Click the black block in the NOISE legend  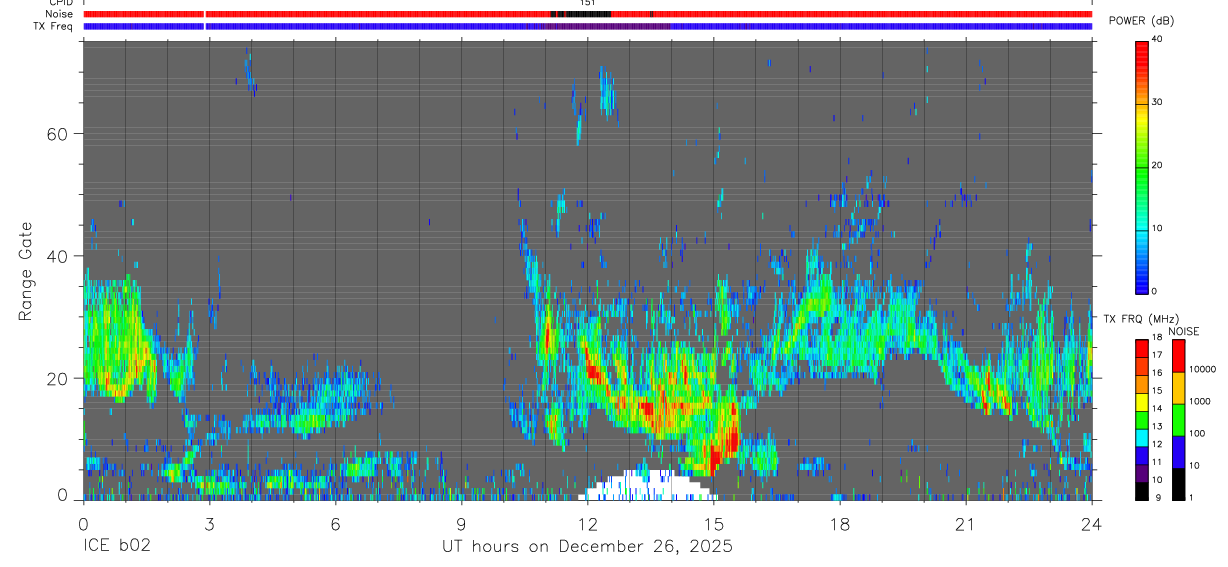tap(1177, 482)
